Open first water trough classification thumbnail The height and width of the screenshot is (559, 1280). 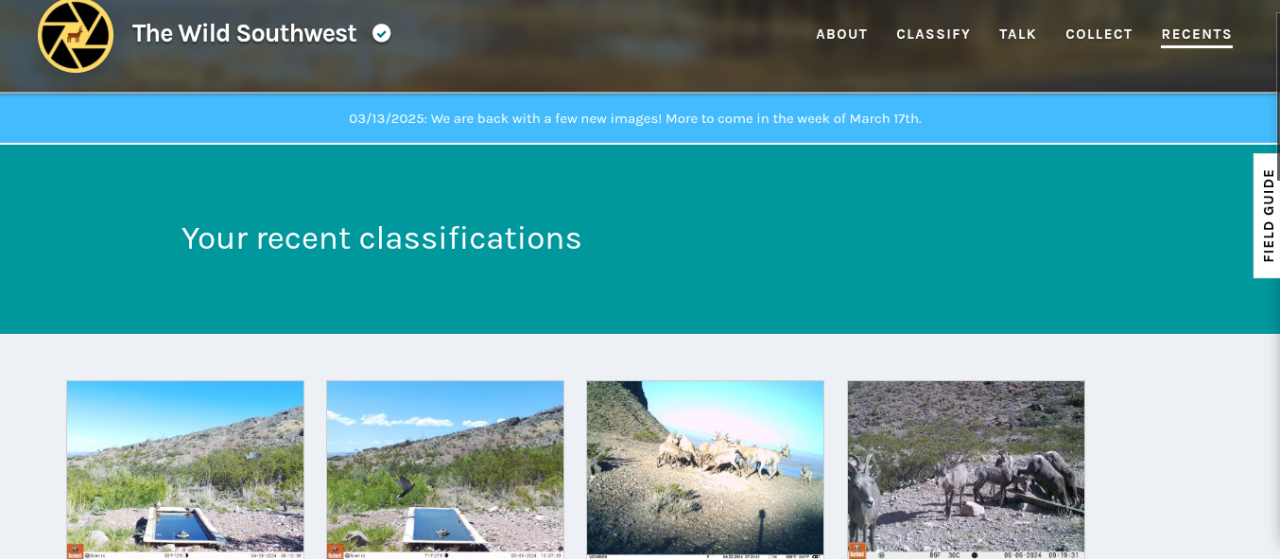click(185, 470)
